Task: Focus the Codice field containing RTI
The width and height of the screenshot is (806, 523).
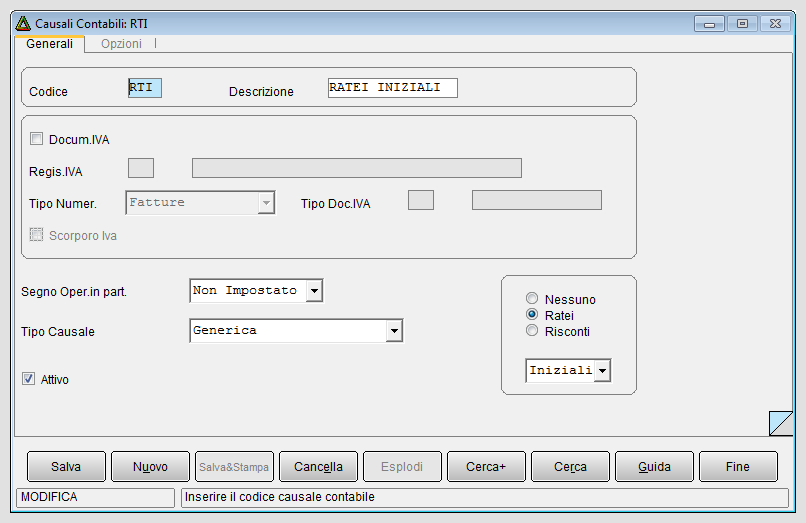Action: (145, 88)
